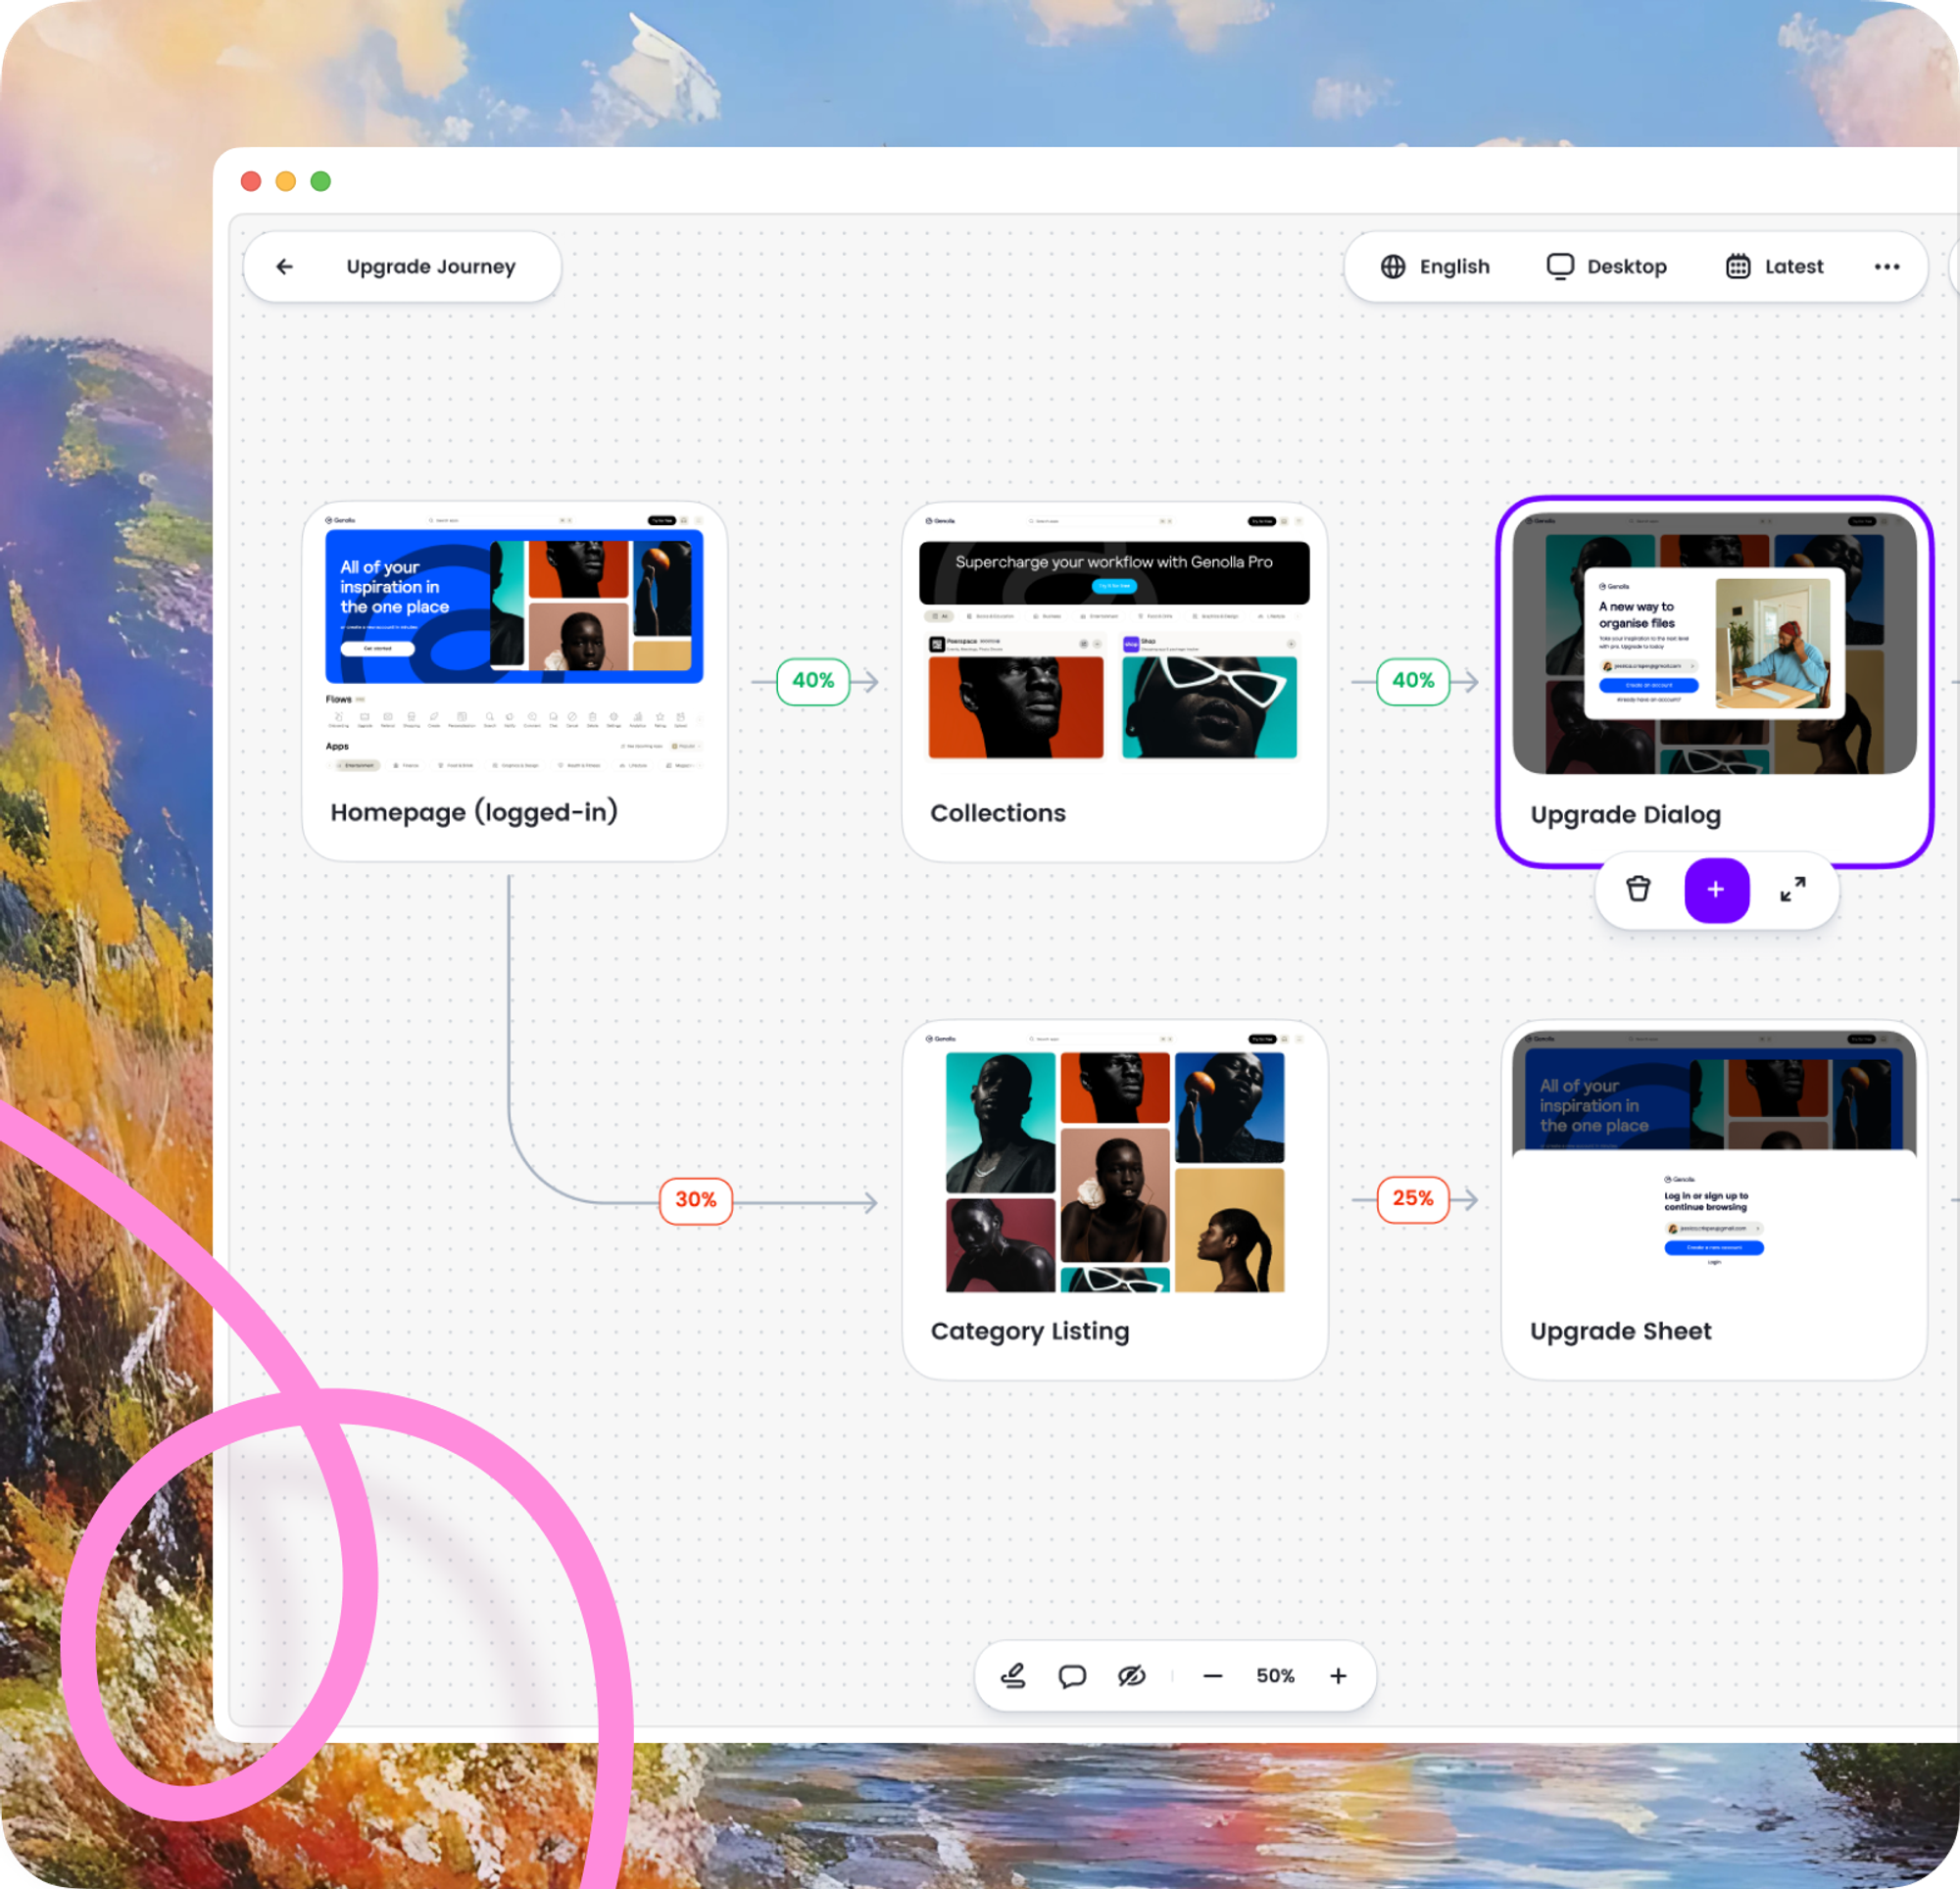Zoom out with the minus button

tap(1212, 1675)
